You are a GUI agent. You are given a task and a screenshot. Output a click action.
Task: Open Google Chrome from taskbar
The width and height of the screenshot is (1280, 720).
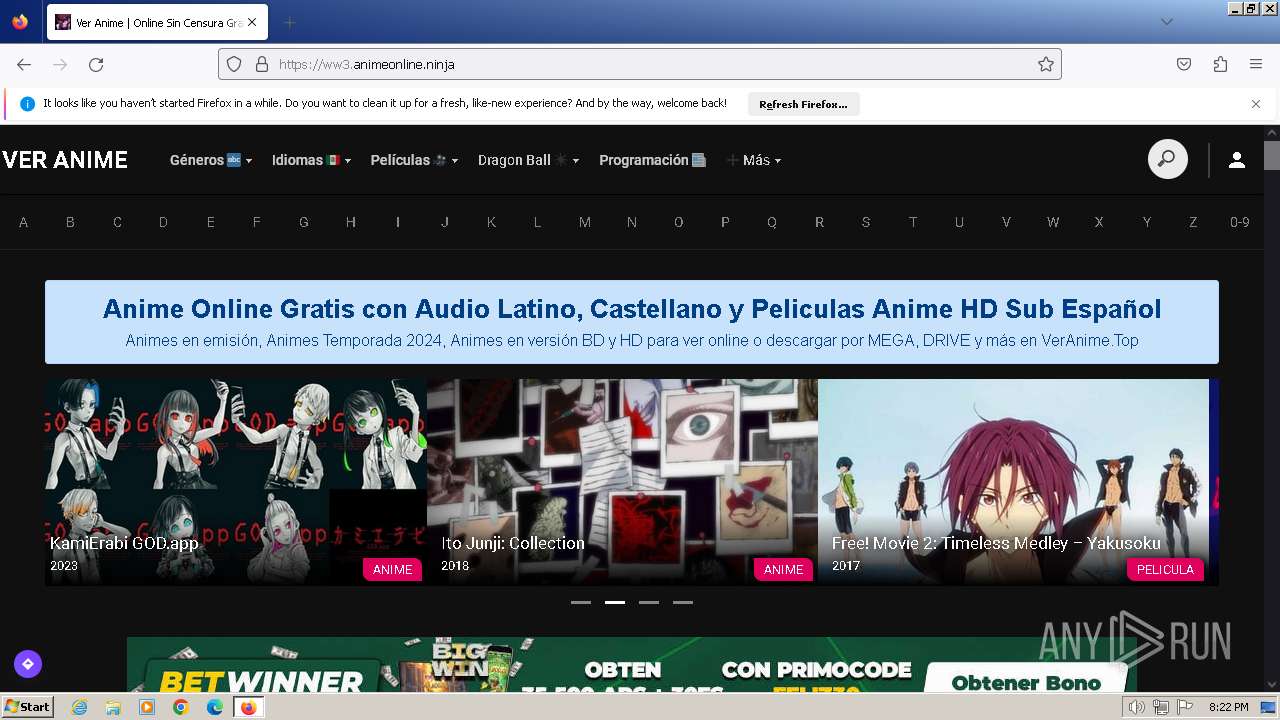(181, 707)
